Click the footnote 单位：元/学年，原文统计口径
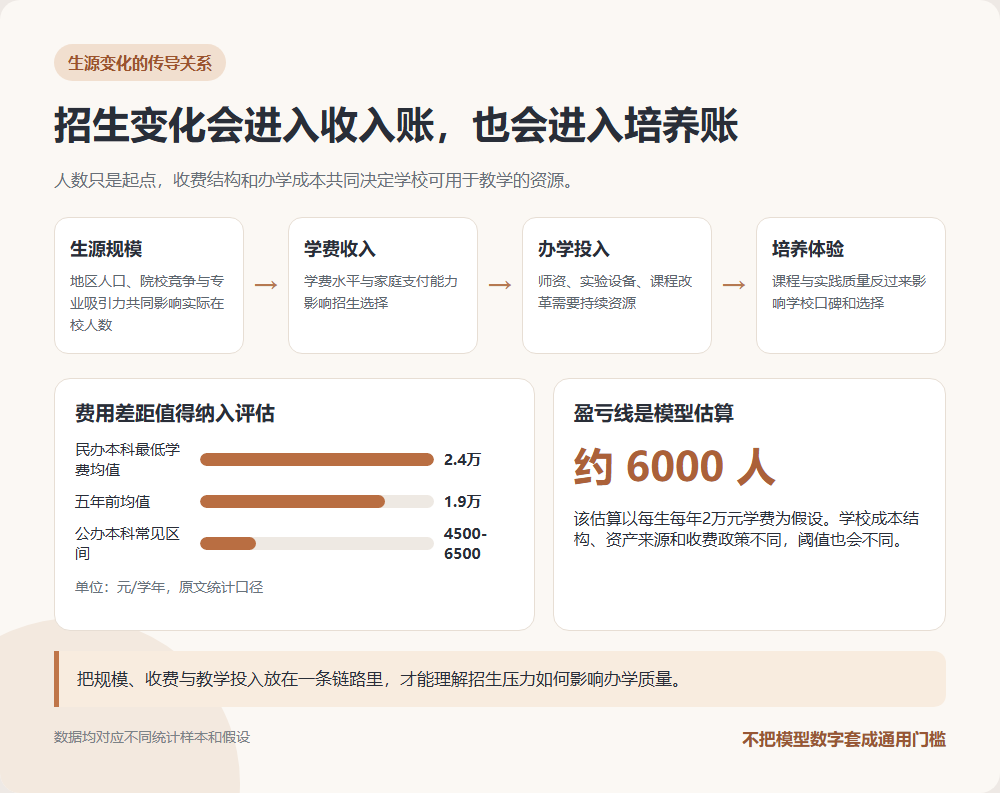This screenshot has width=1000, height=793. click(169, 587)
